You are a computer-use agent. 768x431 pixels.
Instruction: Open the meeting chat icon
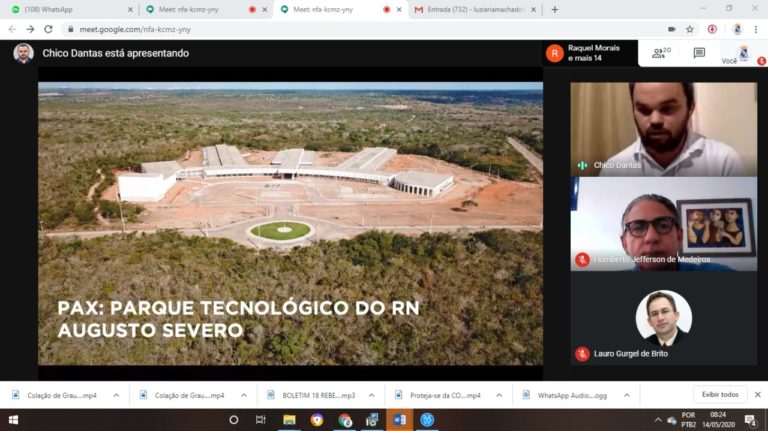(699, 53)
